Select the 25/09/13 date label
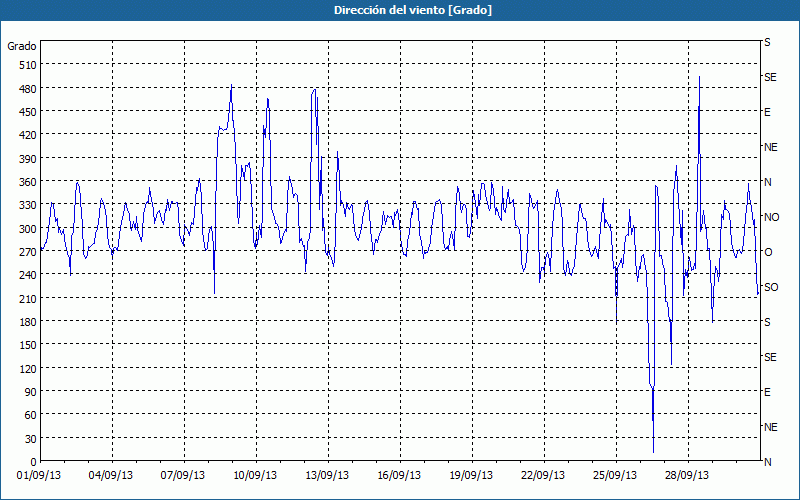The image size is (800, 500). click(x=615, y=475)
